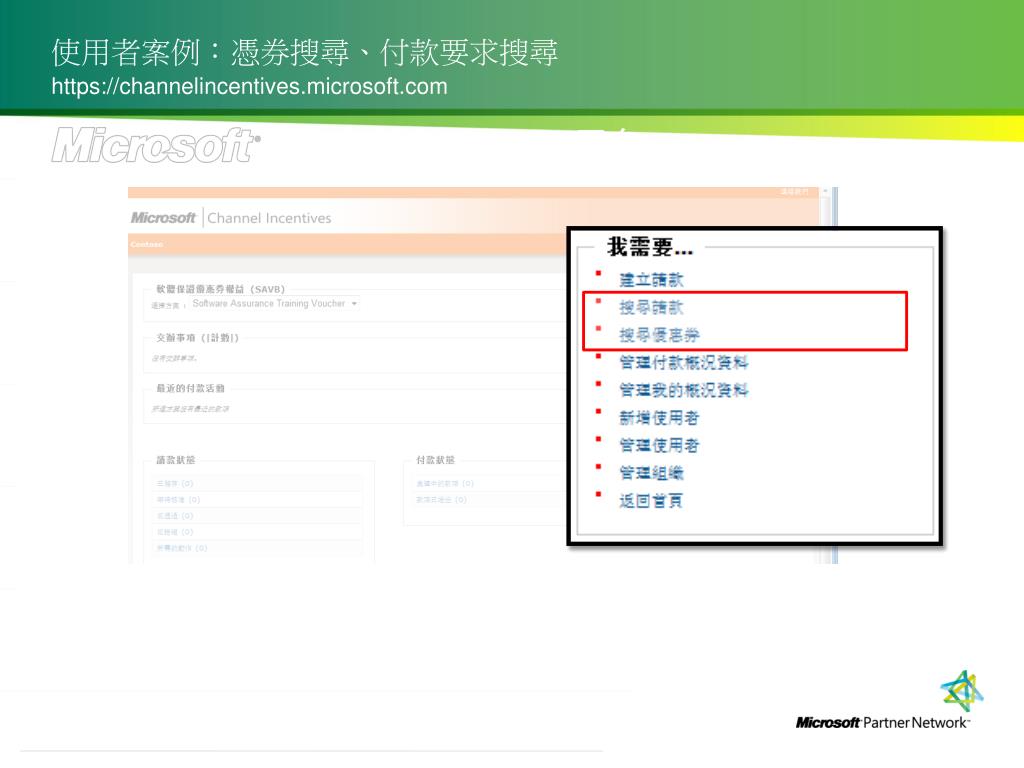Open the Software Assurance Training Voucher dropdown
The width and height of the screenshot is (1024, 768).
(x=275, y=304)
